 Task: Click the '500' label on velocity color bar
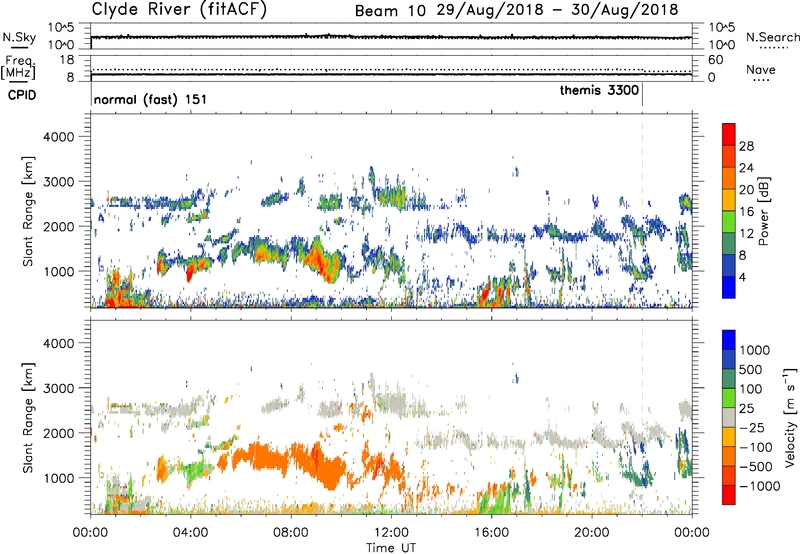[753, 369]
